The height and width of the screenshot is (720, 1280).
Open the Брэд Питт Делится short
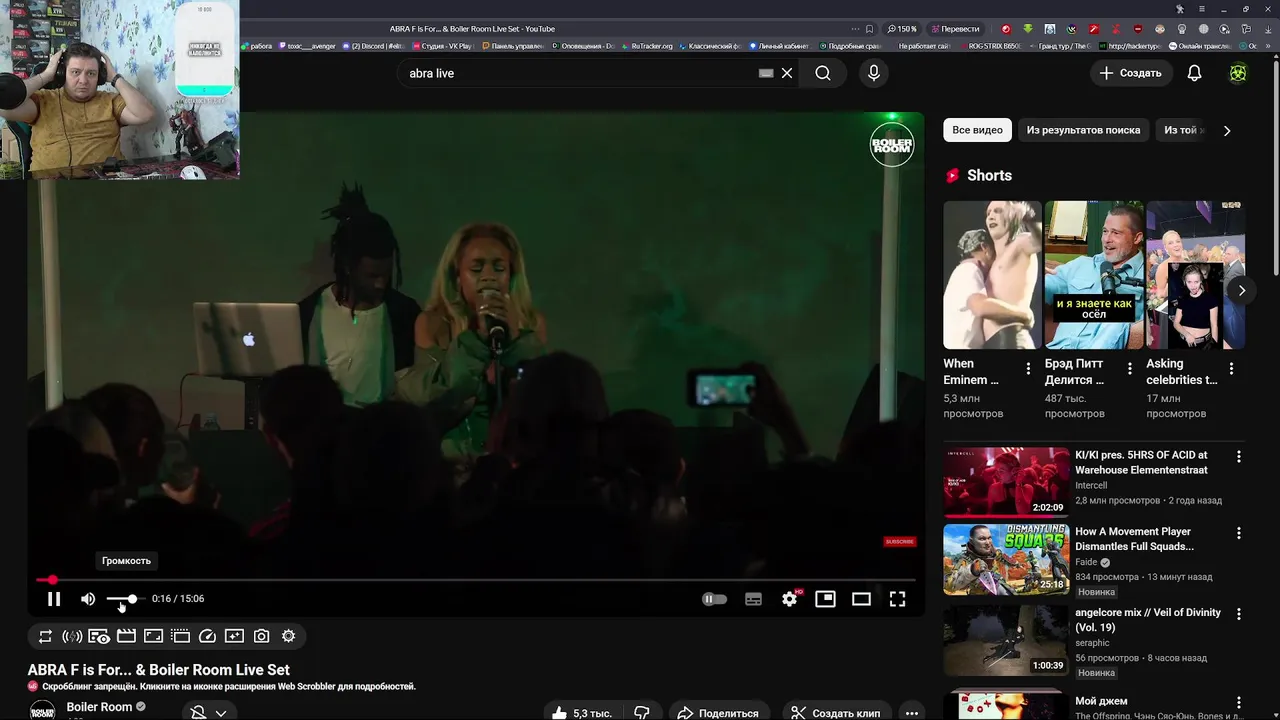1094,275
